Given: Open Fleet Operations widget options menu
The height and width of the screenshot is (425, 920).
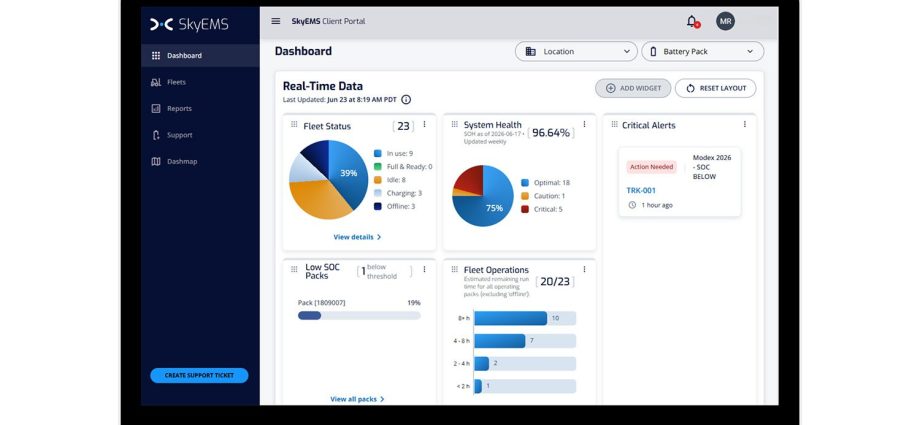Looking at the screenshot, I should [x=584, y=269].
